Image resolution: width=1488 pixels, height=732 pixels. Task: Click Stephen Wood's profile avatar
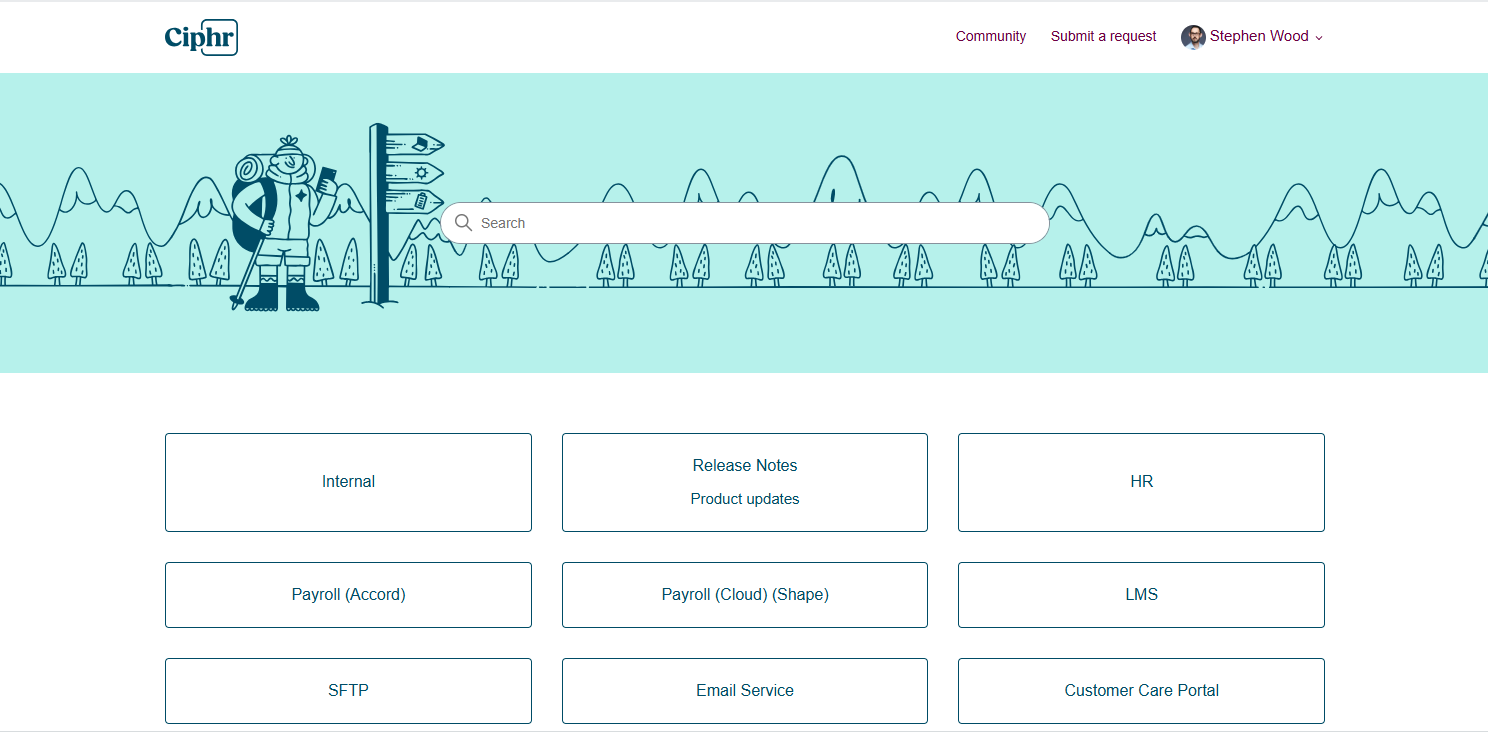coord(1193,37)
